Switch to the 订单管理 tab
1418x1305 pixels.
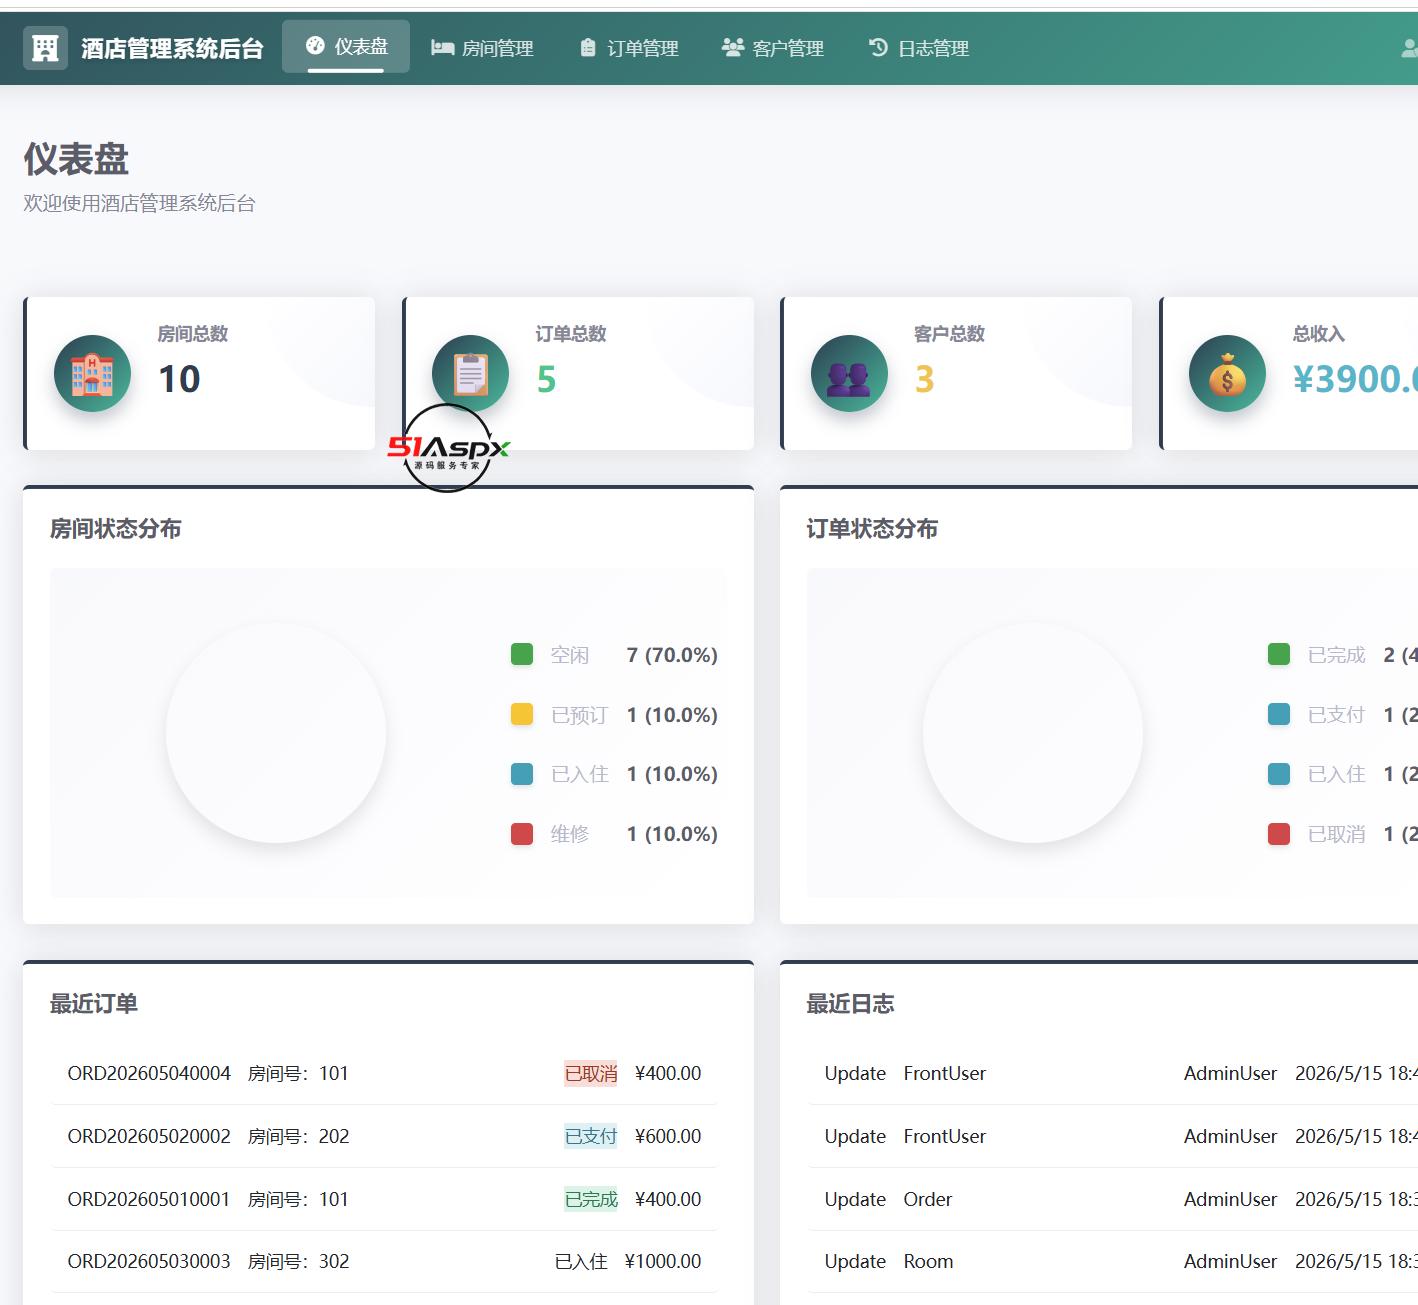[x=629, y=48]
